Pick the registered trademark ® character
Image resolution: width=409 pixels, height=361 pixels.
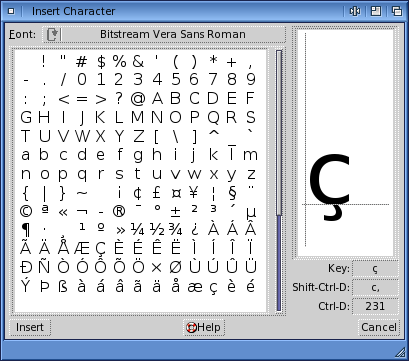[119, 211]
